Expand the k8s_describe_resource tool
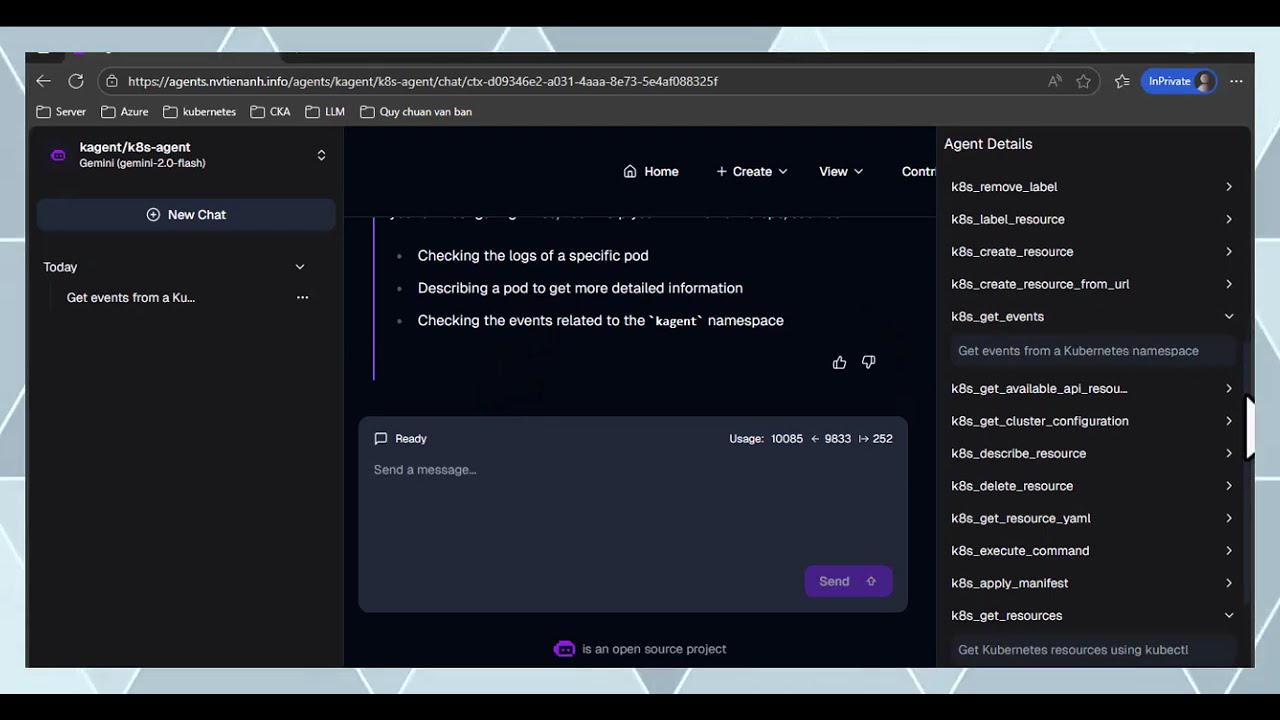The width and height of the screenshot is (1280, 720). tap(1092, 454)
